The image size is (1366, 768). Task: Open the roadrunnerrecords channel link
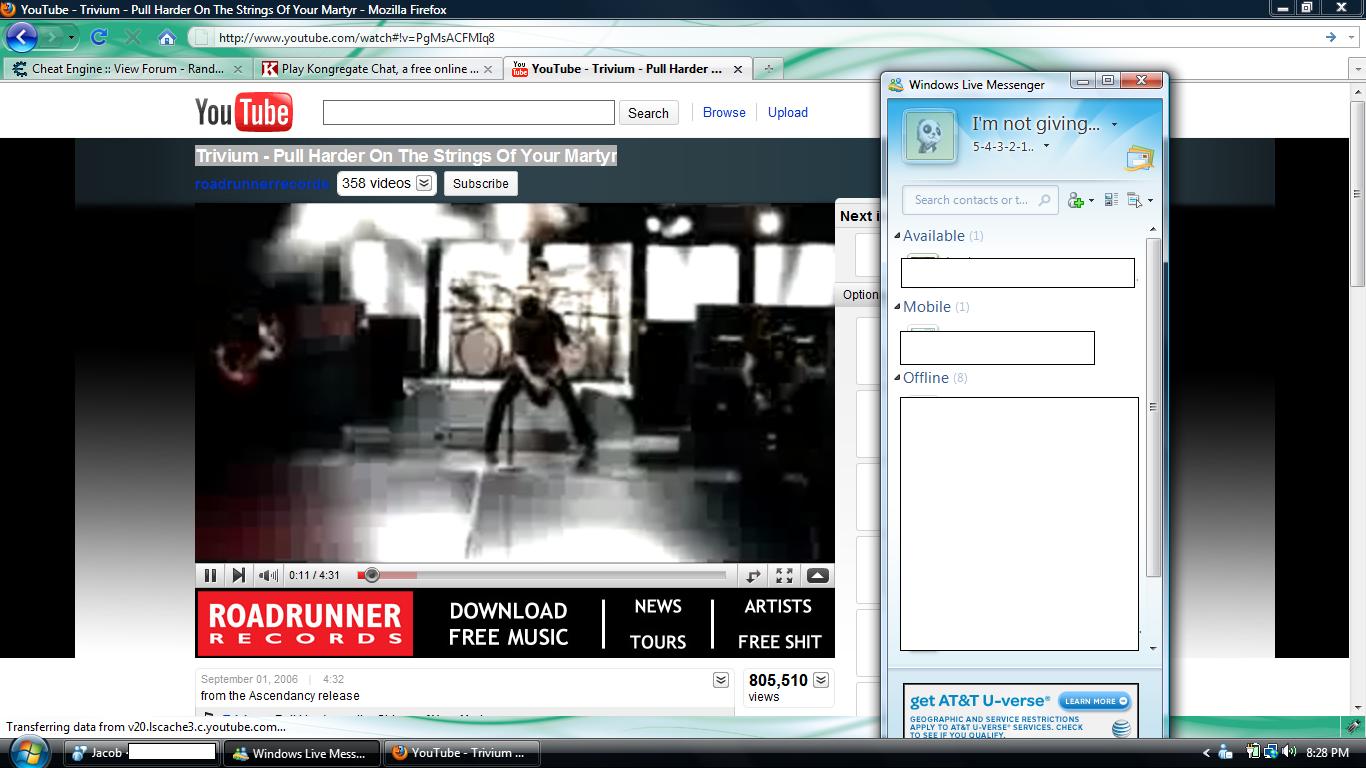(x=262, y=184)
